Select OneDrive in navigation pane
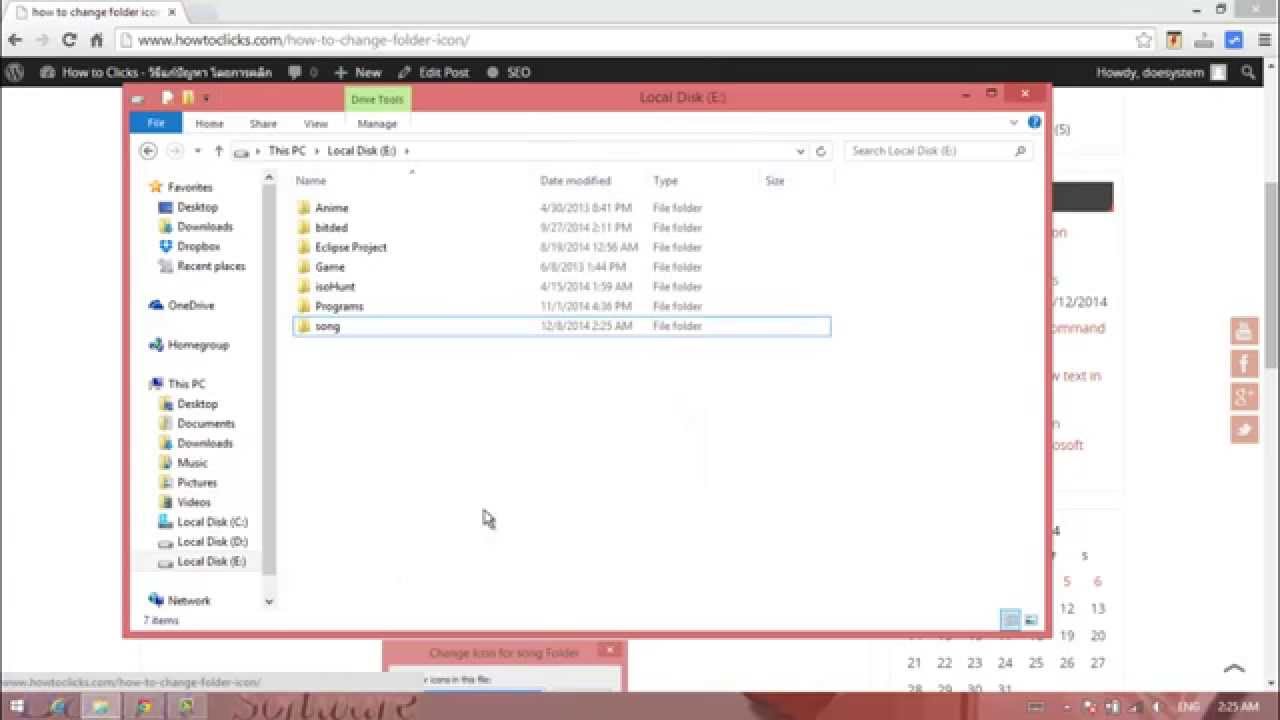Image resolution: width=1280 pixels, height=720 pixels. [190, 305]
